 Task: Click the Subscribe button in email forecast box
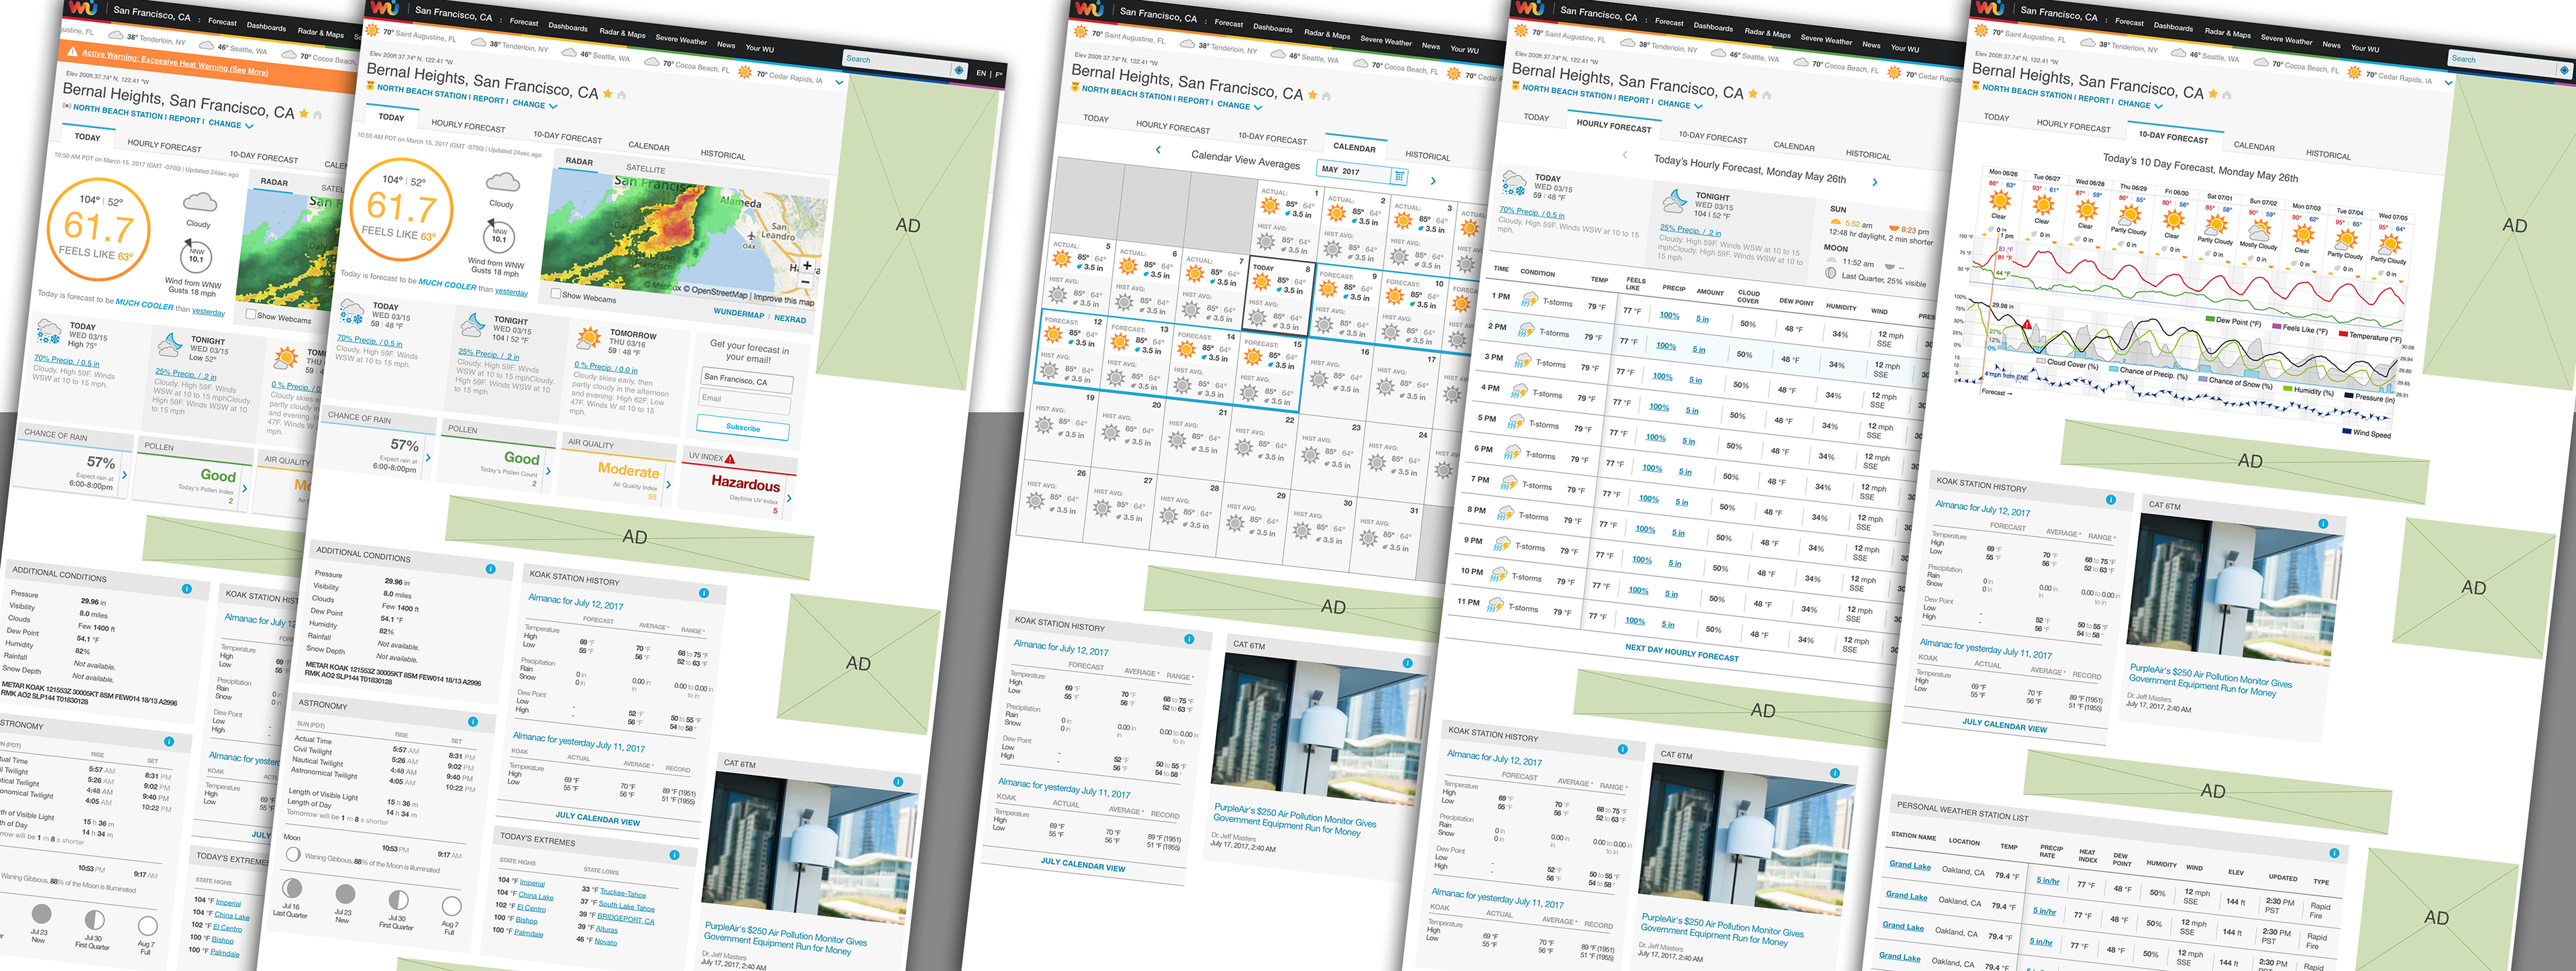[742, 427]
